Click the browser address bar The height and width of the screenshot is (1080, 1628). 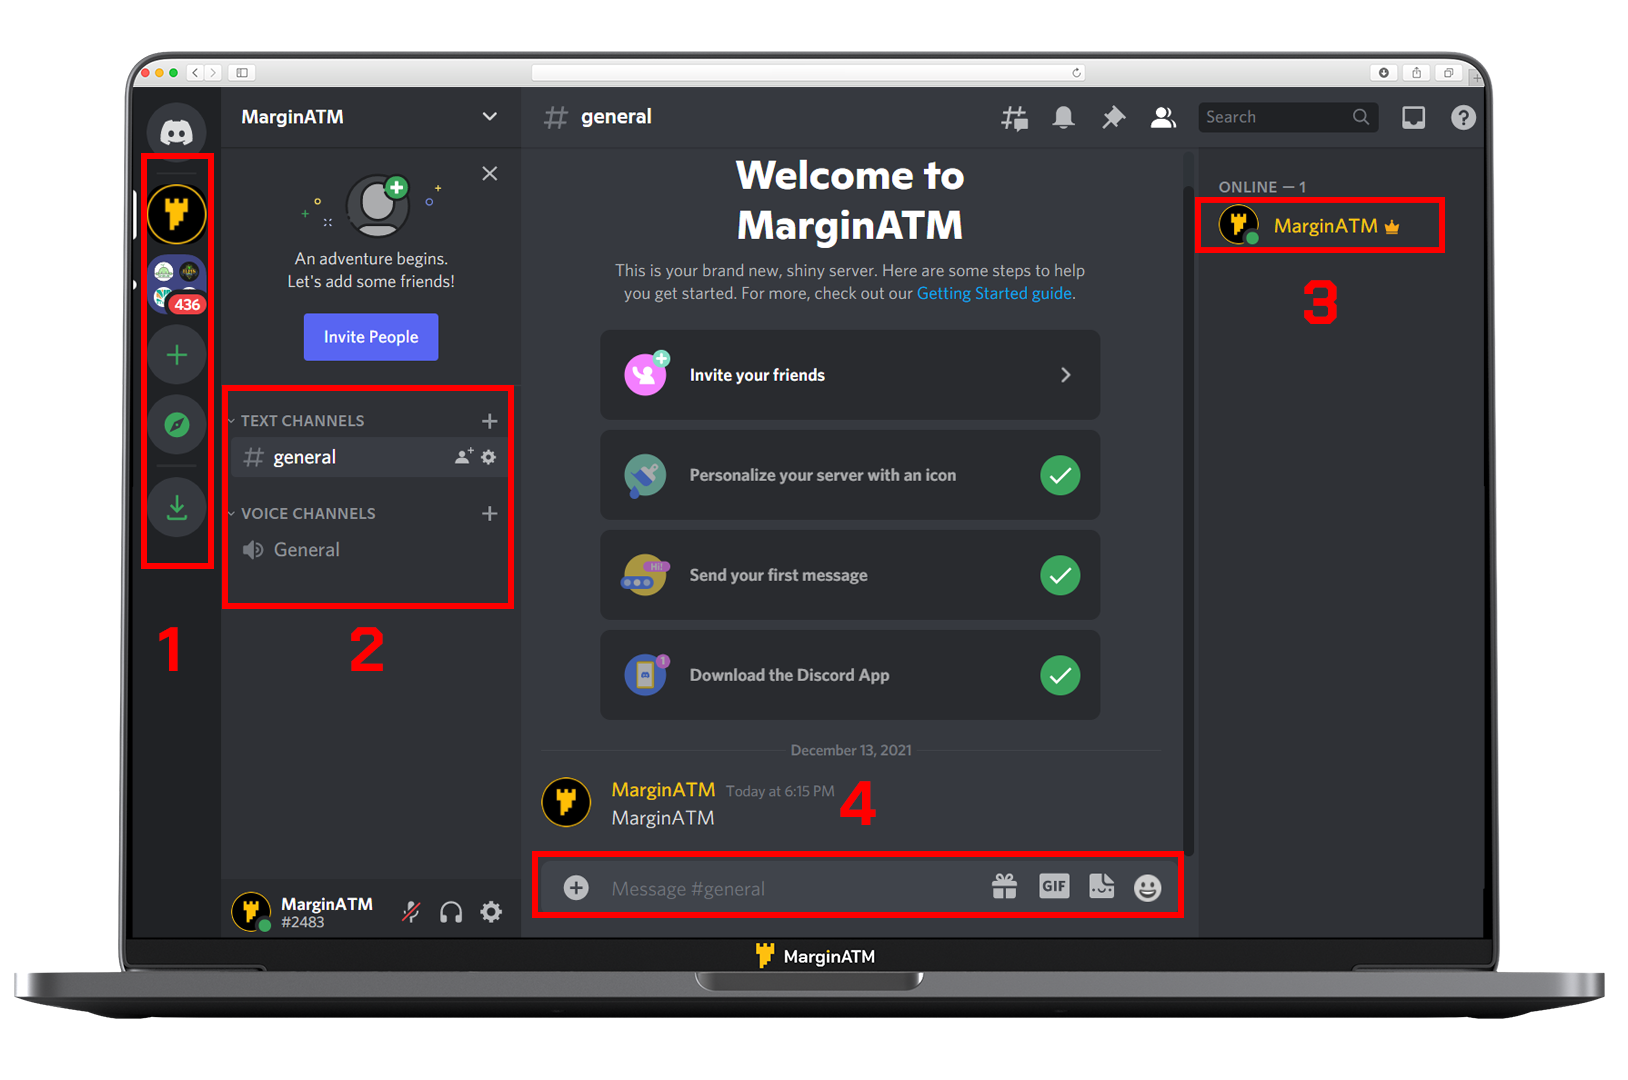pos(808,72)
